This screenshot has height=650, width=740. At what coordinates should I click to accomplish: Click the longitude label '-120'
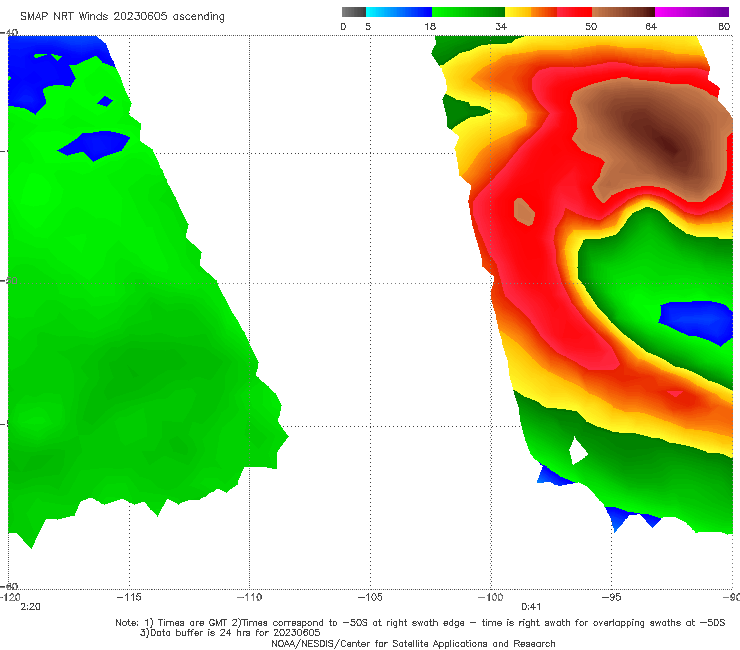tap(10, 597)
